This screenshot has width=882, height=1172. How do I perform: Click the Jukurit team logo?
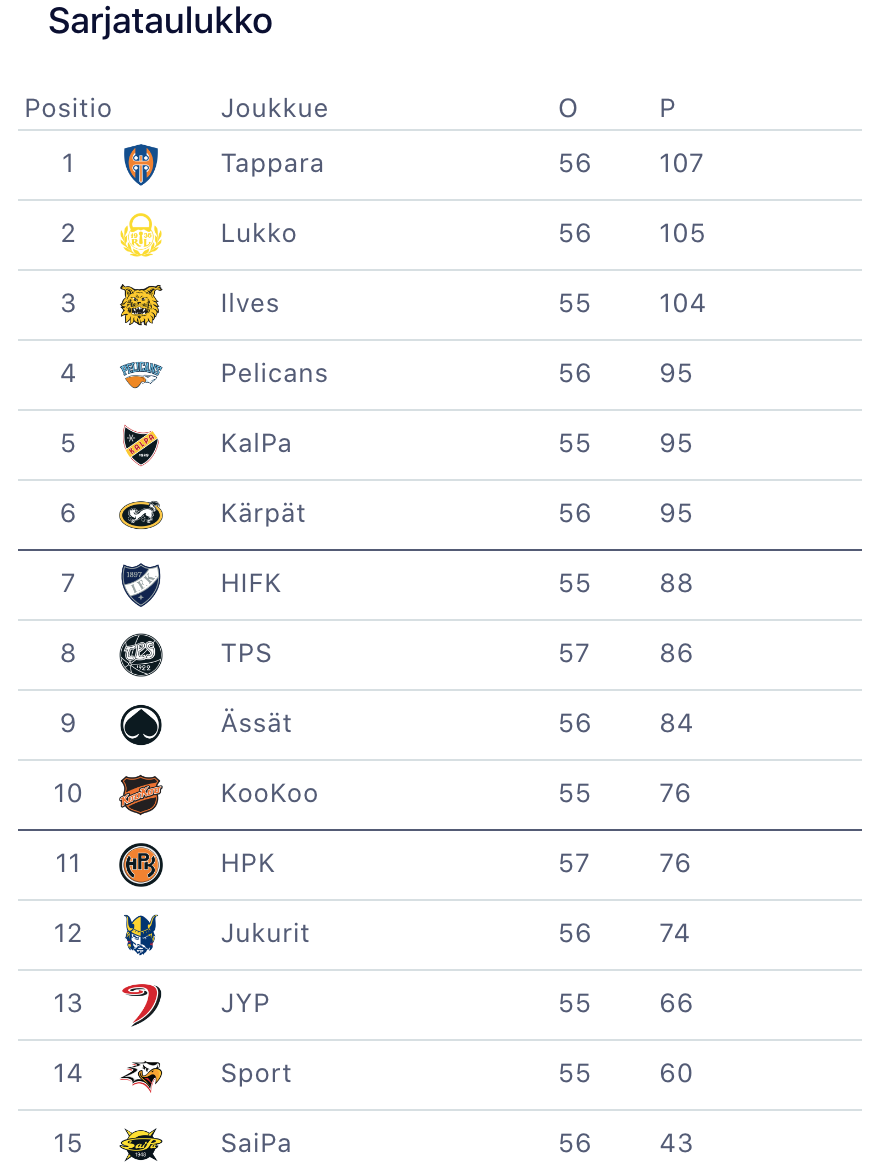tap(140, 935)
